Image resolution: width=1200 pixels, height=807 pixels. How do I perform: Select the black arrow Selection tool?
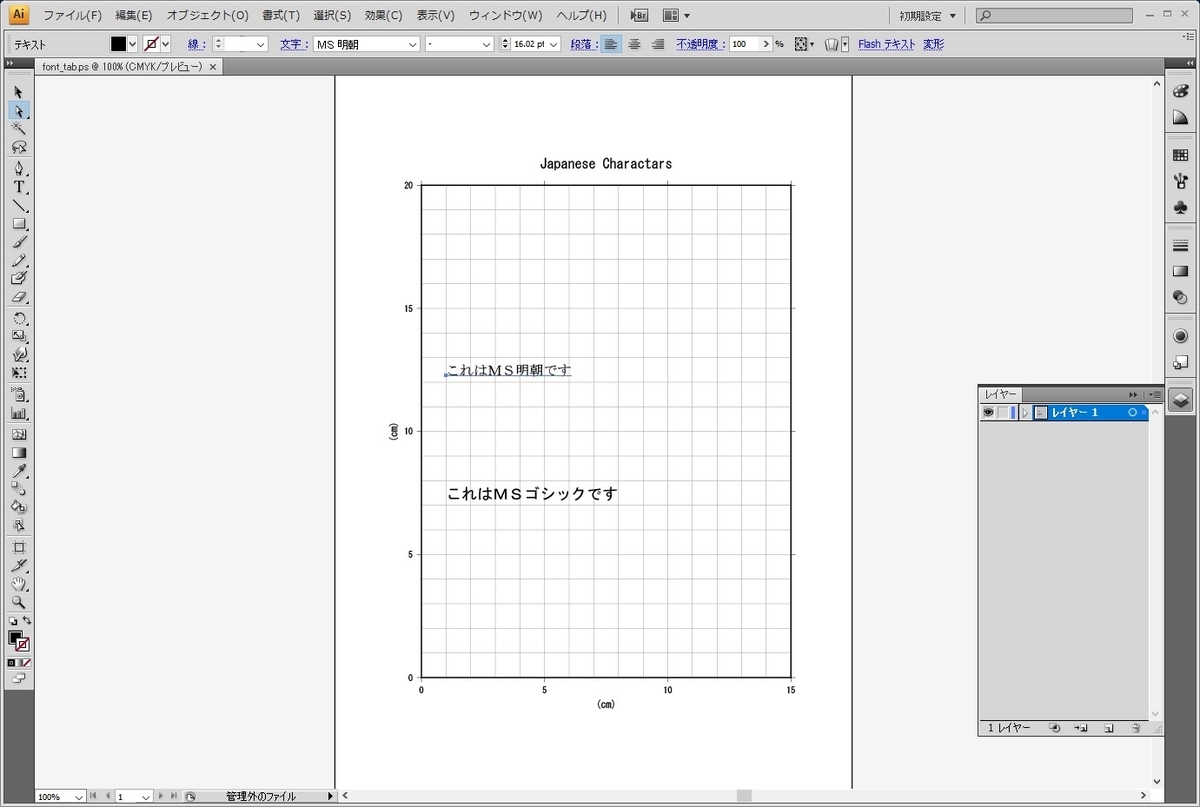(x=19, y=92)
